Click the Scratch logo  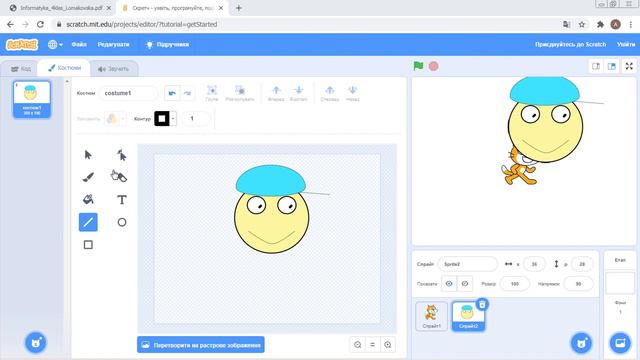(22, 44)
